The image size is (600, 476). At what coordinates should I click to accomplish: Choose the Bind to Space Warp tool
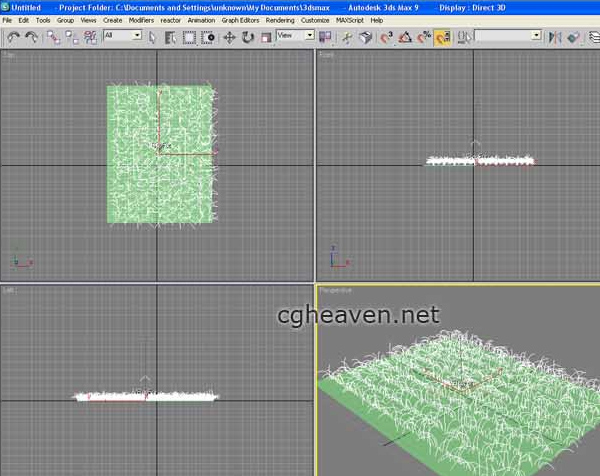90,37
